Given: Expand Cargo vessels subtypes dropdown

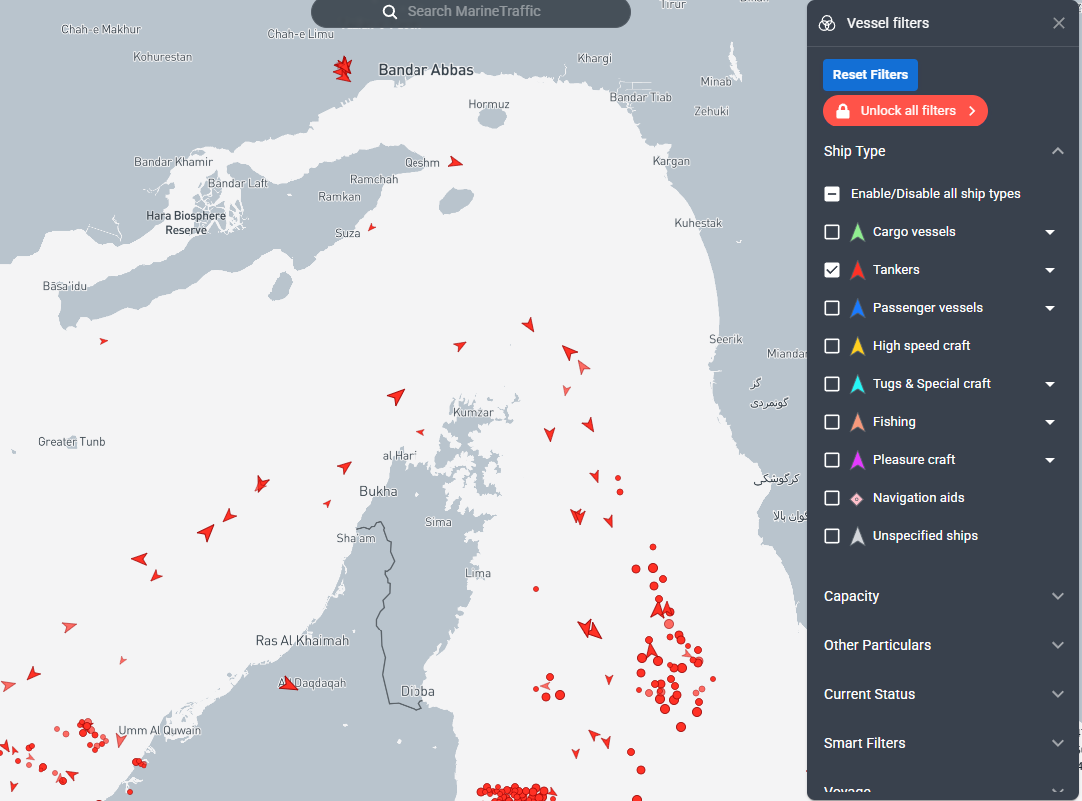Looking at the screenshot, I should pyautogui.click(x=1050, y=233).
